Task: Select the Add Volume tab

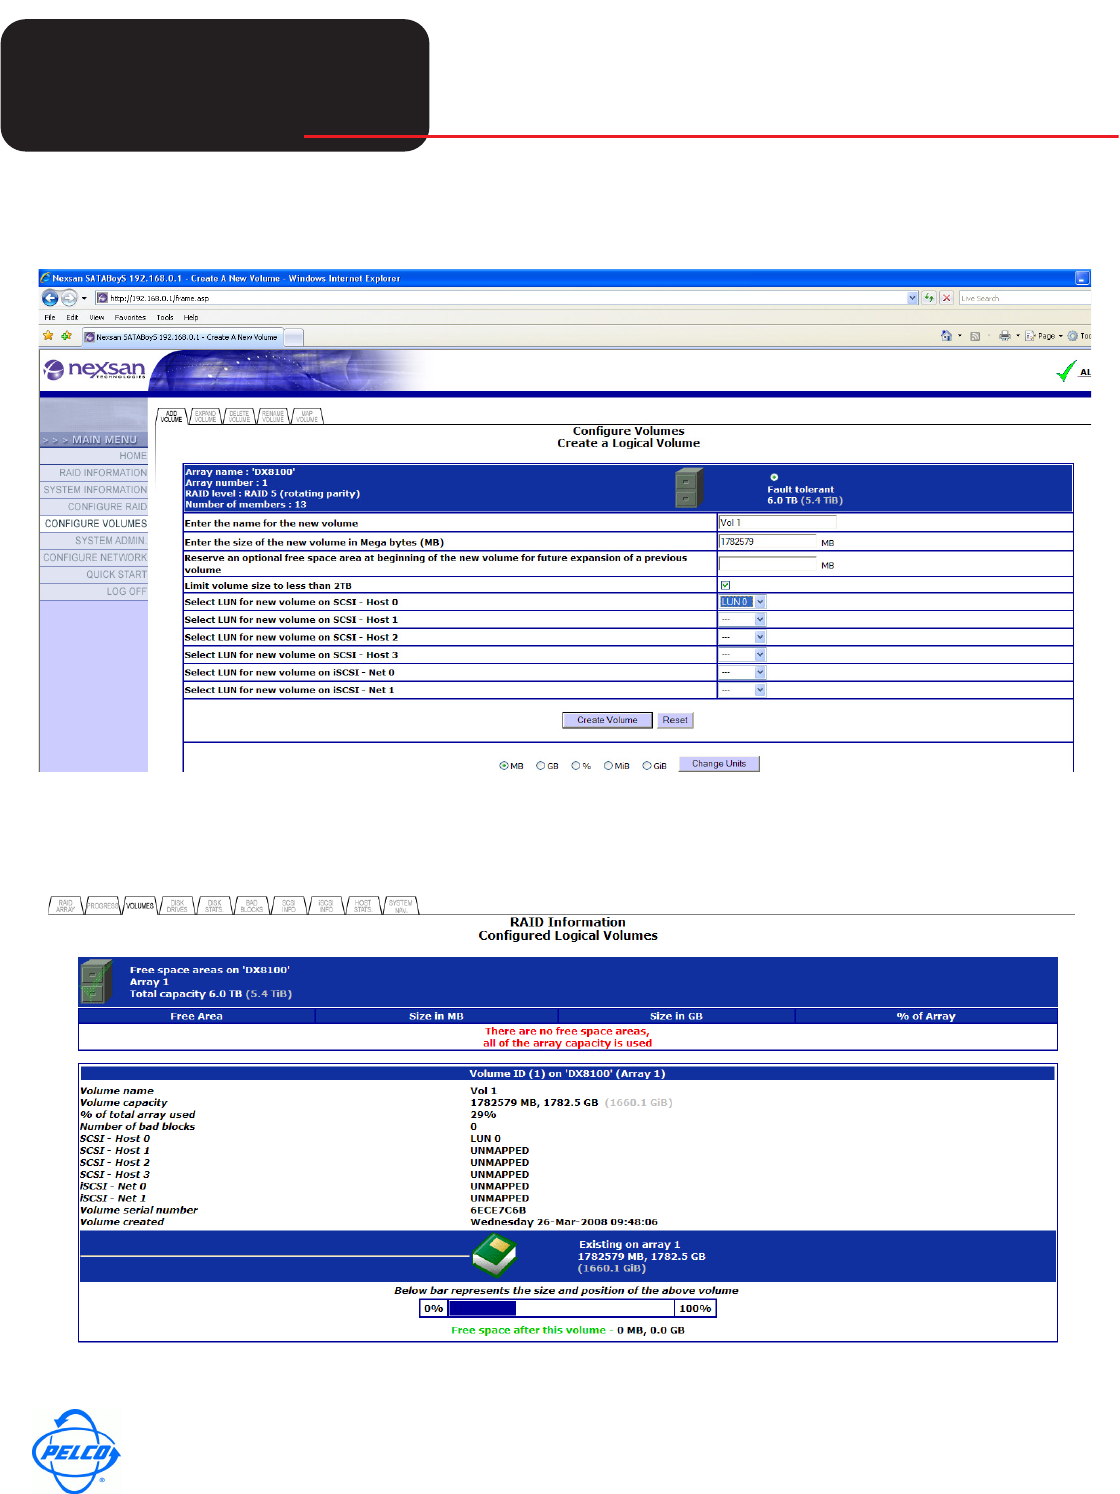Action: 172,416
